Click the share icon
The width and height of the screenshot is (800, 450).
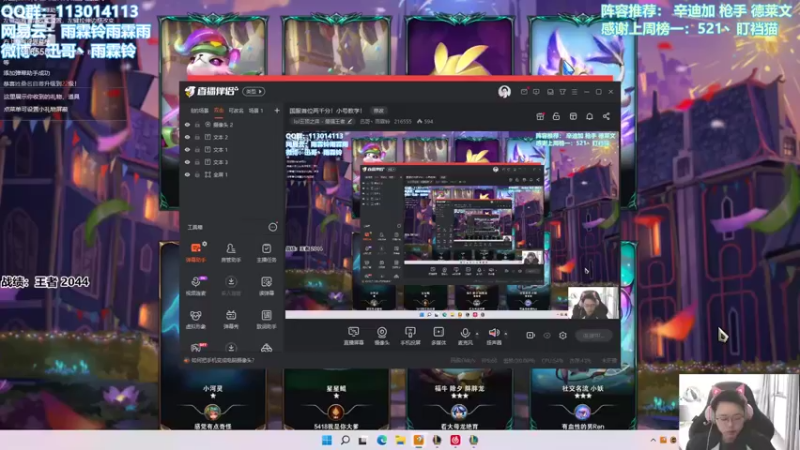point(606,116)
